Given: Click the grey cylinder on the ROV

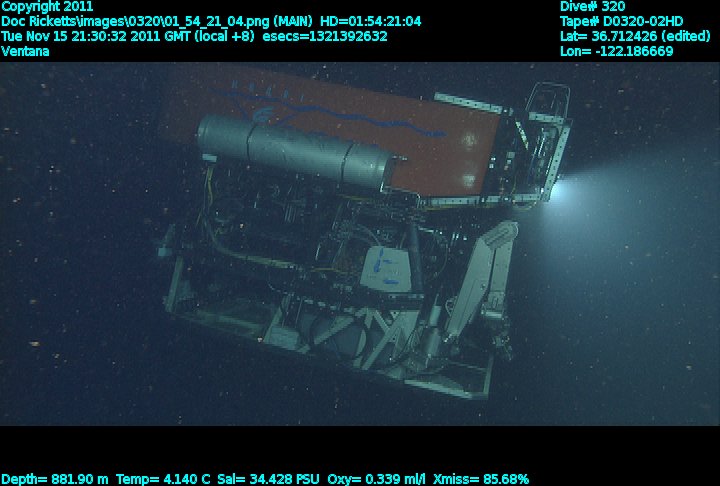Looking at the screenshot, I should (x=294, y=152).
